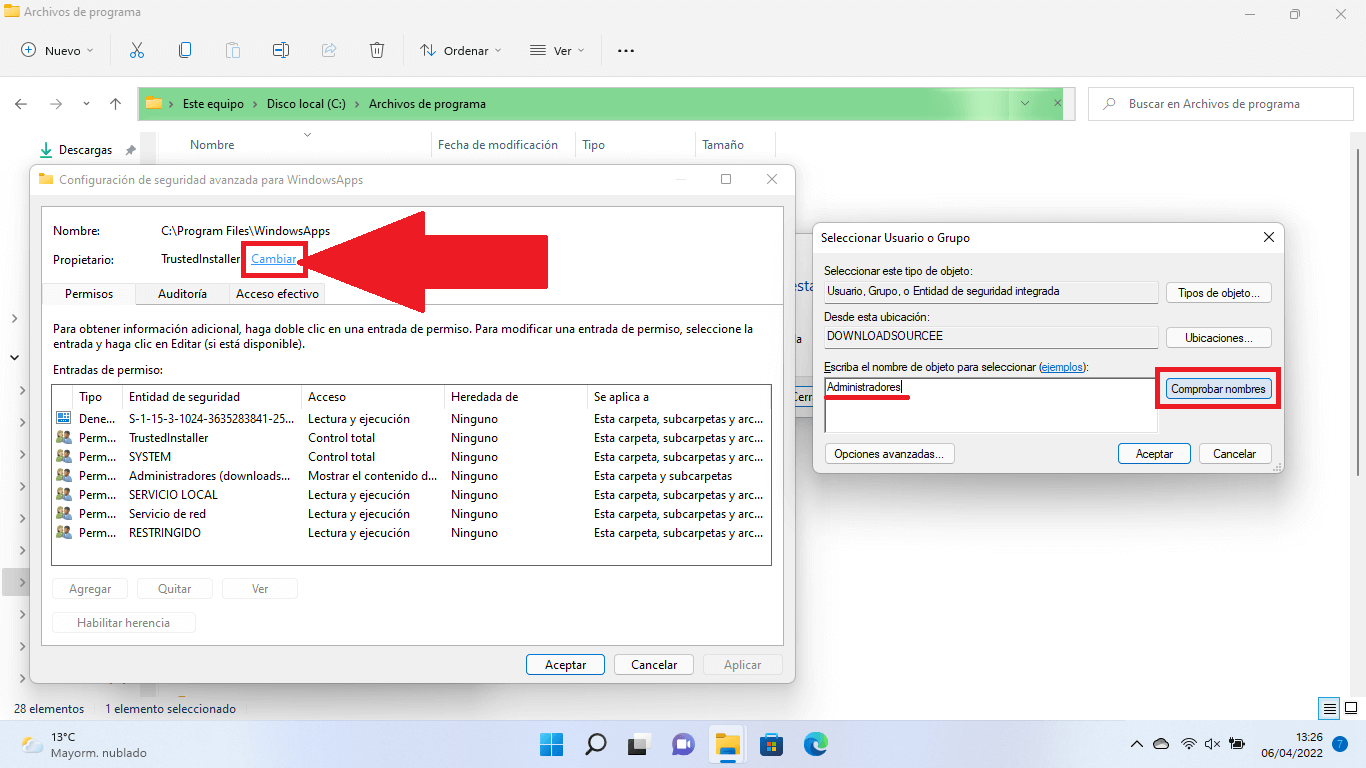This screenshot has width=1366, height=768.
Task: Click the Copy icon in Explorer toolbar
Action: click(185, 50)
